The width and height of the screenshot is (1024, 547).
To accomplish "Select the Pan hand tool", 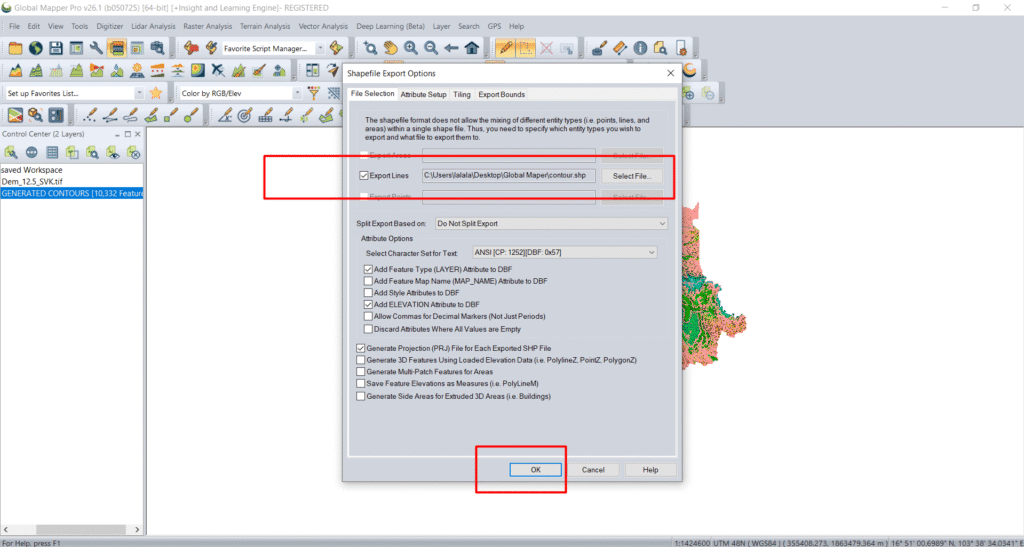I will (x=391, y=48).
